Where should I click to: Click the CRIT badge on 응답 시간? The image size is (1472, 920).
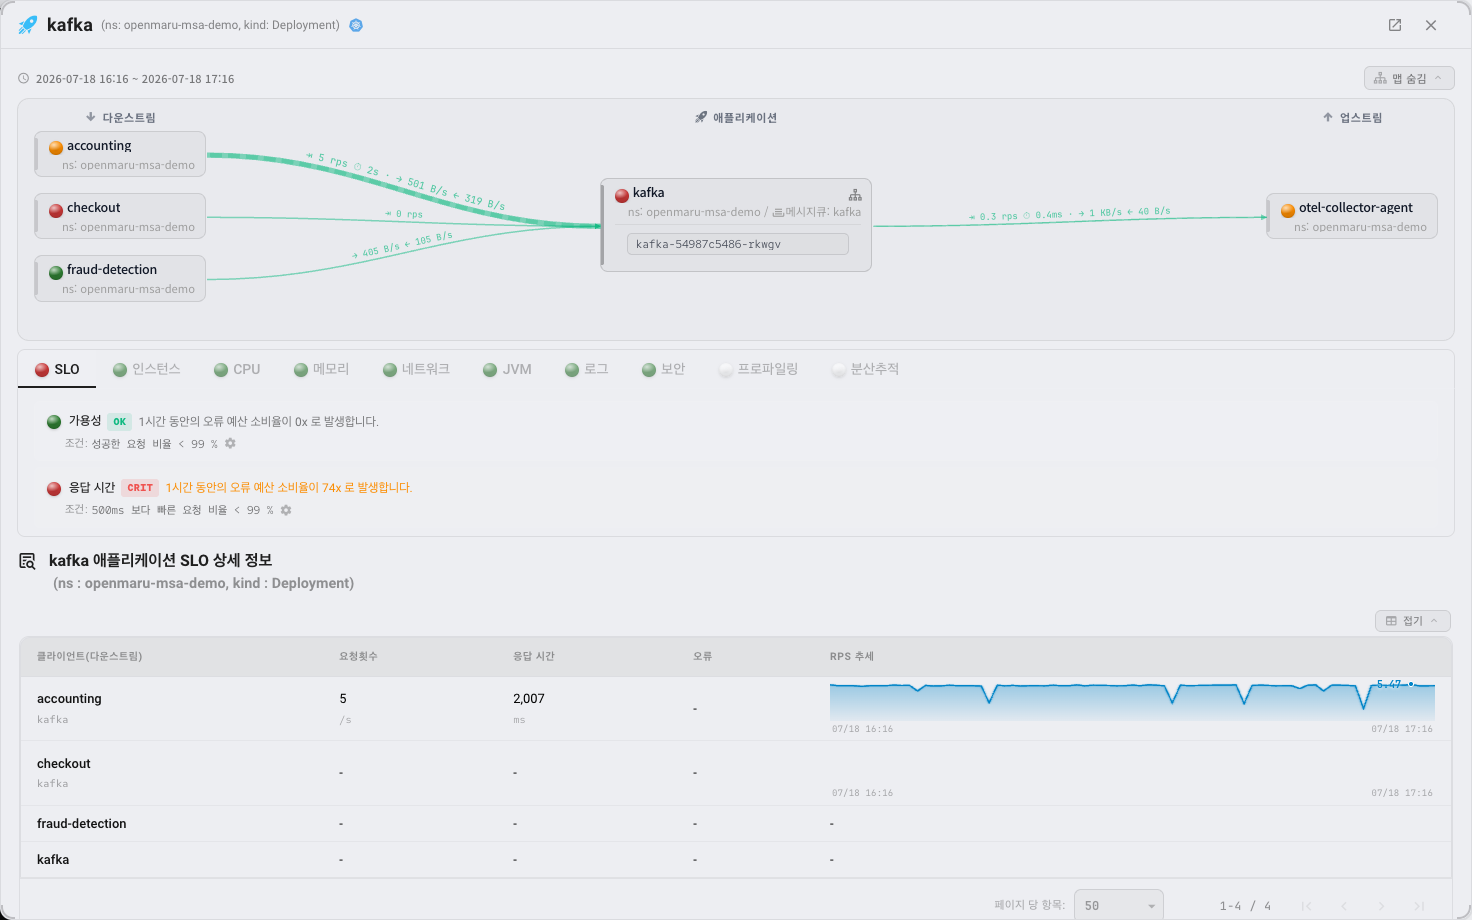140,488
